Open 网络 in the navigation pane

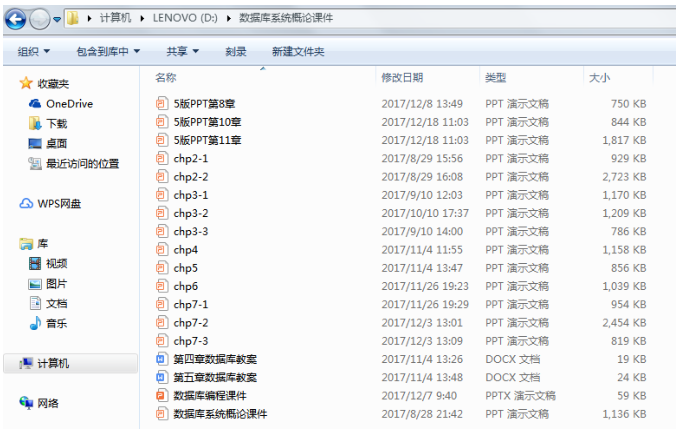point(47,403)
